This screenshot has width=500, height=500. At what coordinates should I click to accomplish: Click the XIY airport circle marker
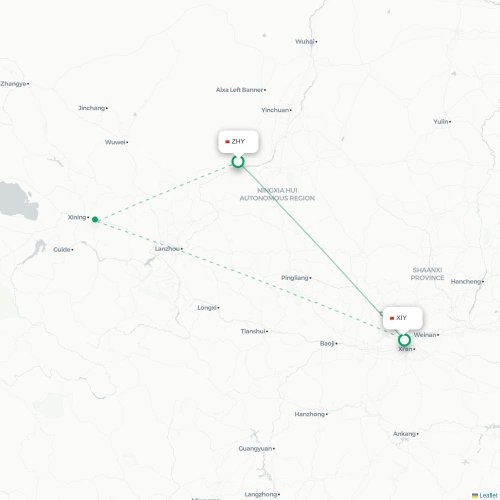tap(404, 340)
